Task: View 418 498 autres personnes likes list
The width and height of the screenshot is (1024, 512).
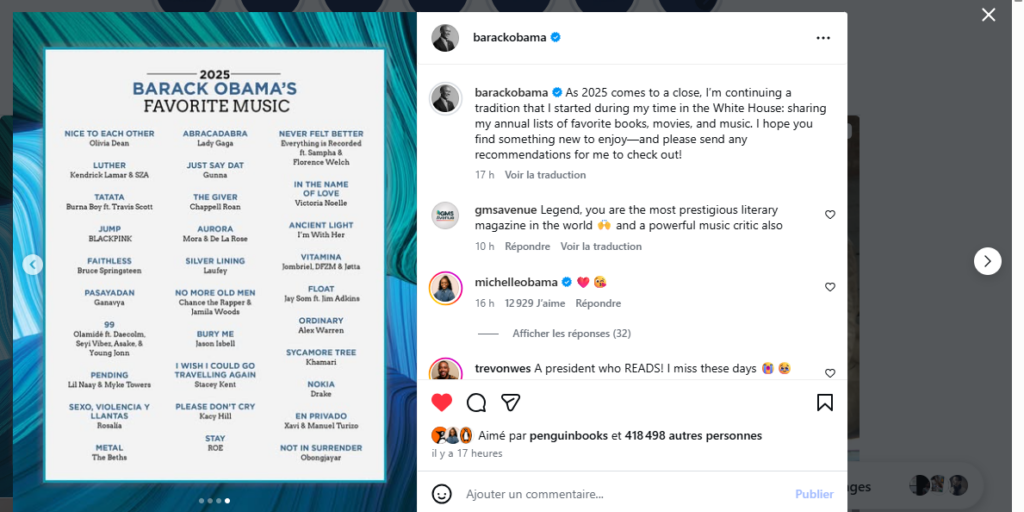Action: click(x=693, y=436)
